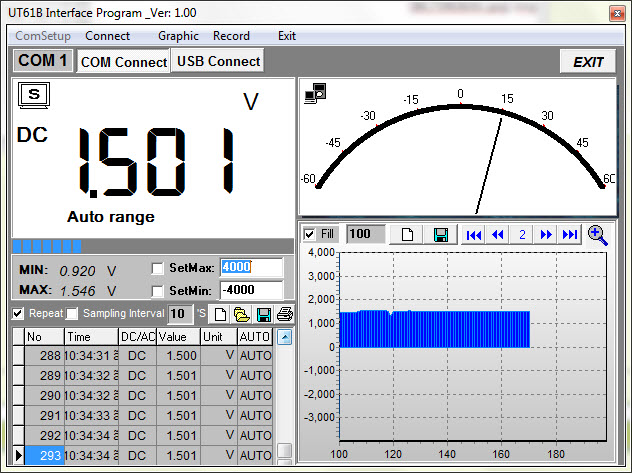Open the Record menu
The width and height of the screenshot is (632, 473).
pyautogui.click(x=231, y=36)
